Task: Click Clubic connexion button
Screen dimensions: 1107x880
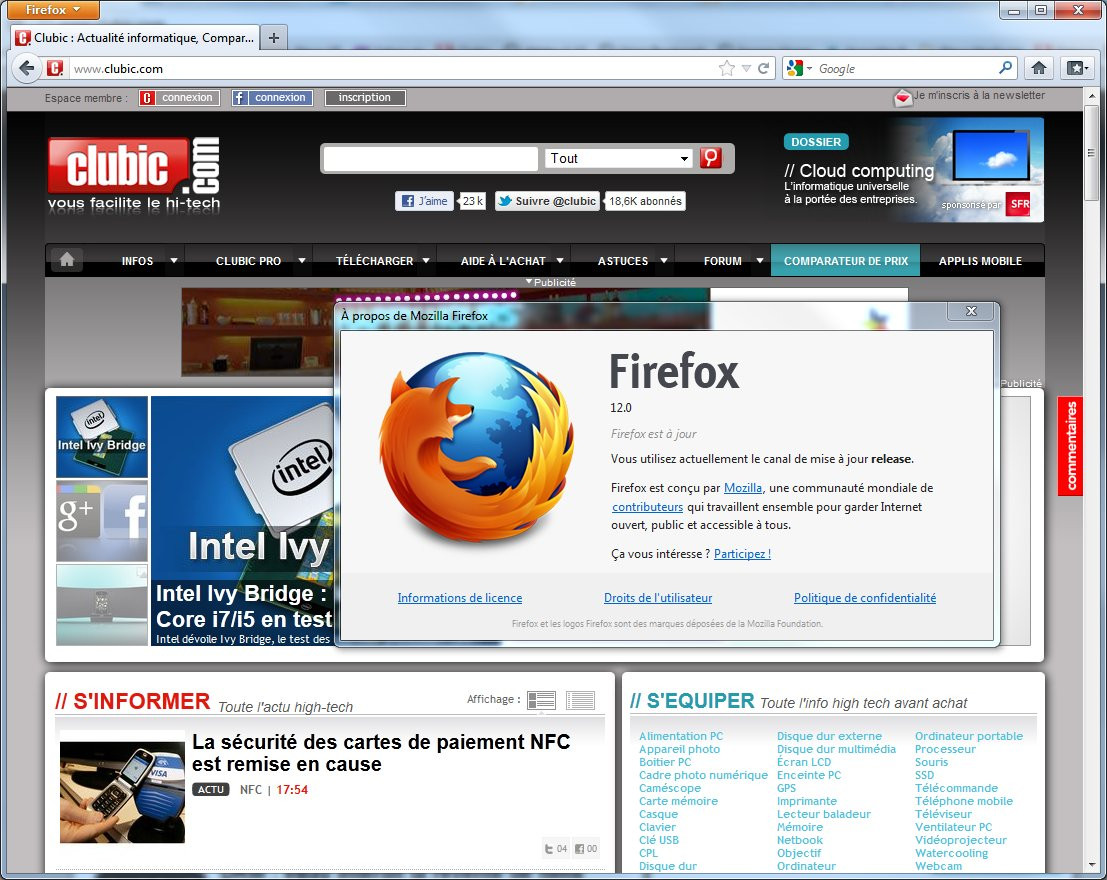Action: point(179,97)
